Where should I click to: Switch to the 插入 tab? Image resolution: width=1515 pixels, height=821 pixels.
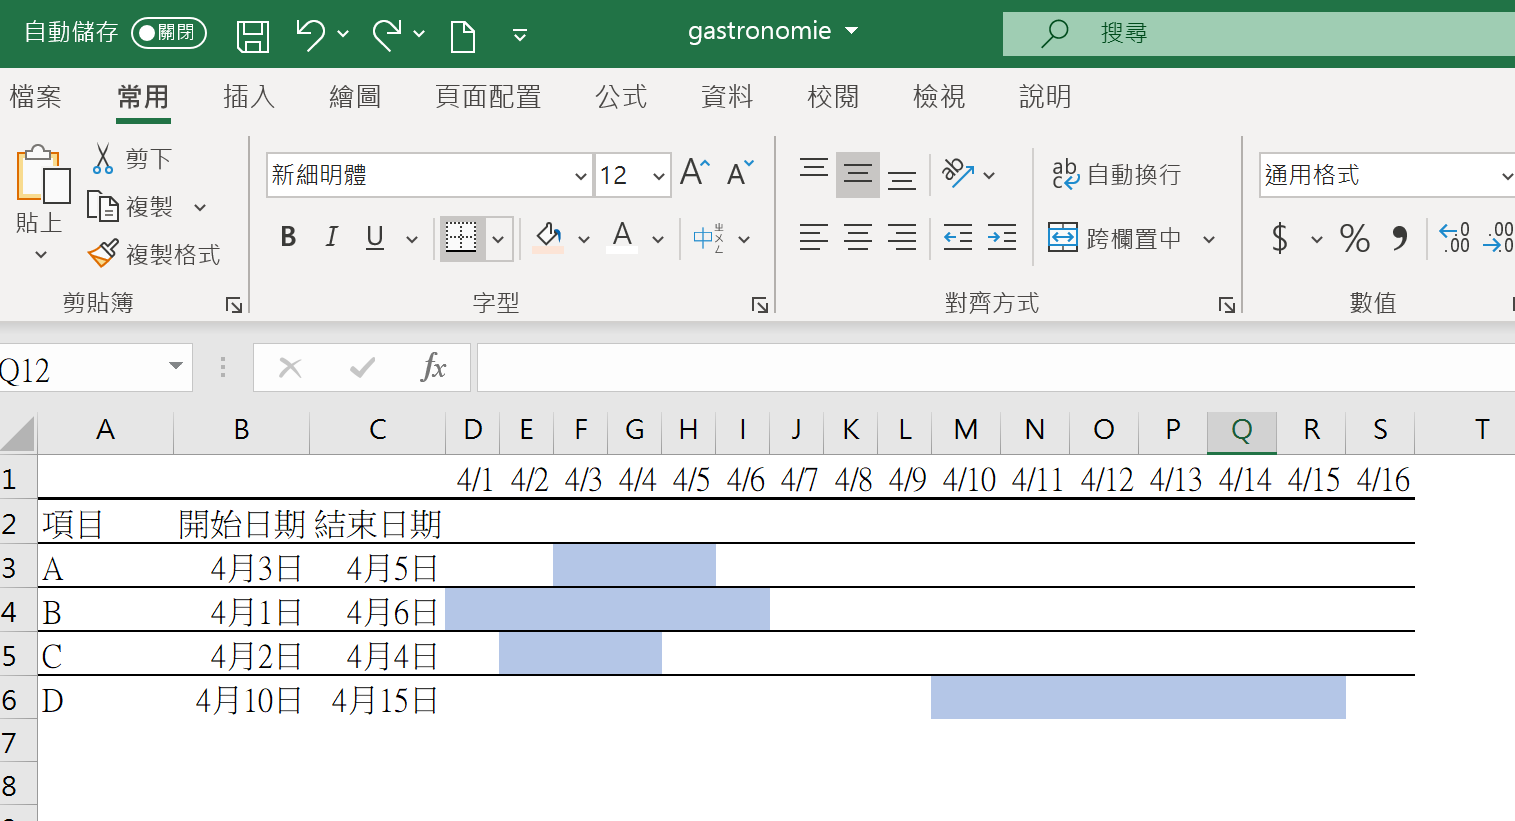pyautogui.click(x=248, y=97)
